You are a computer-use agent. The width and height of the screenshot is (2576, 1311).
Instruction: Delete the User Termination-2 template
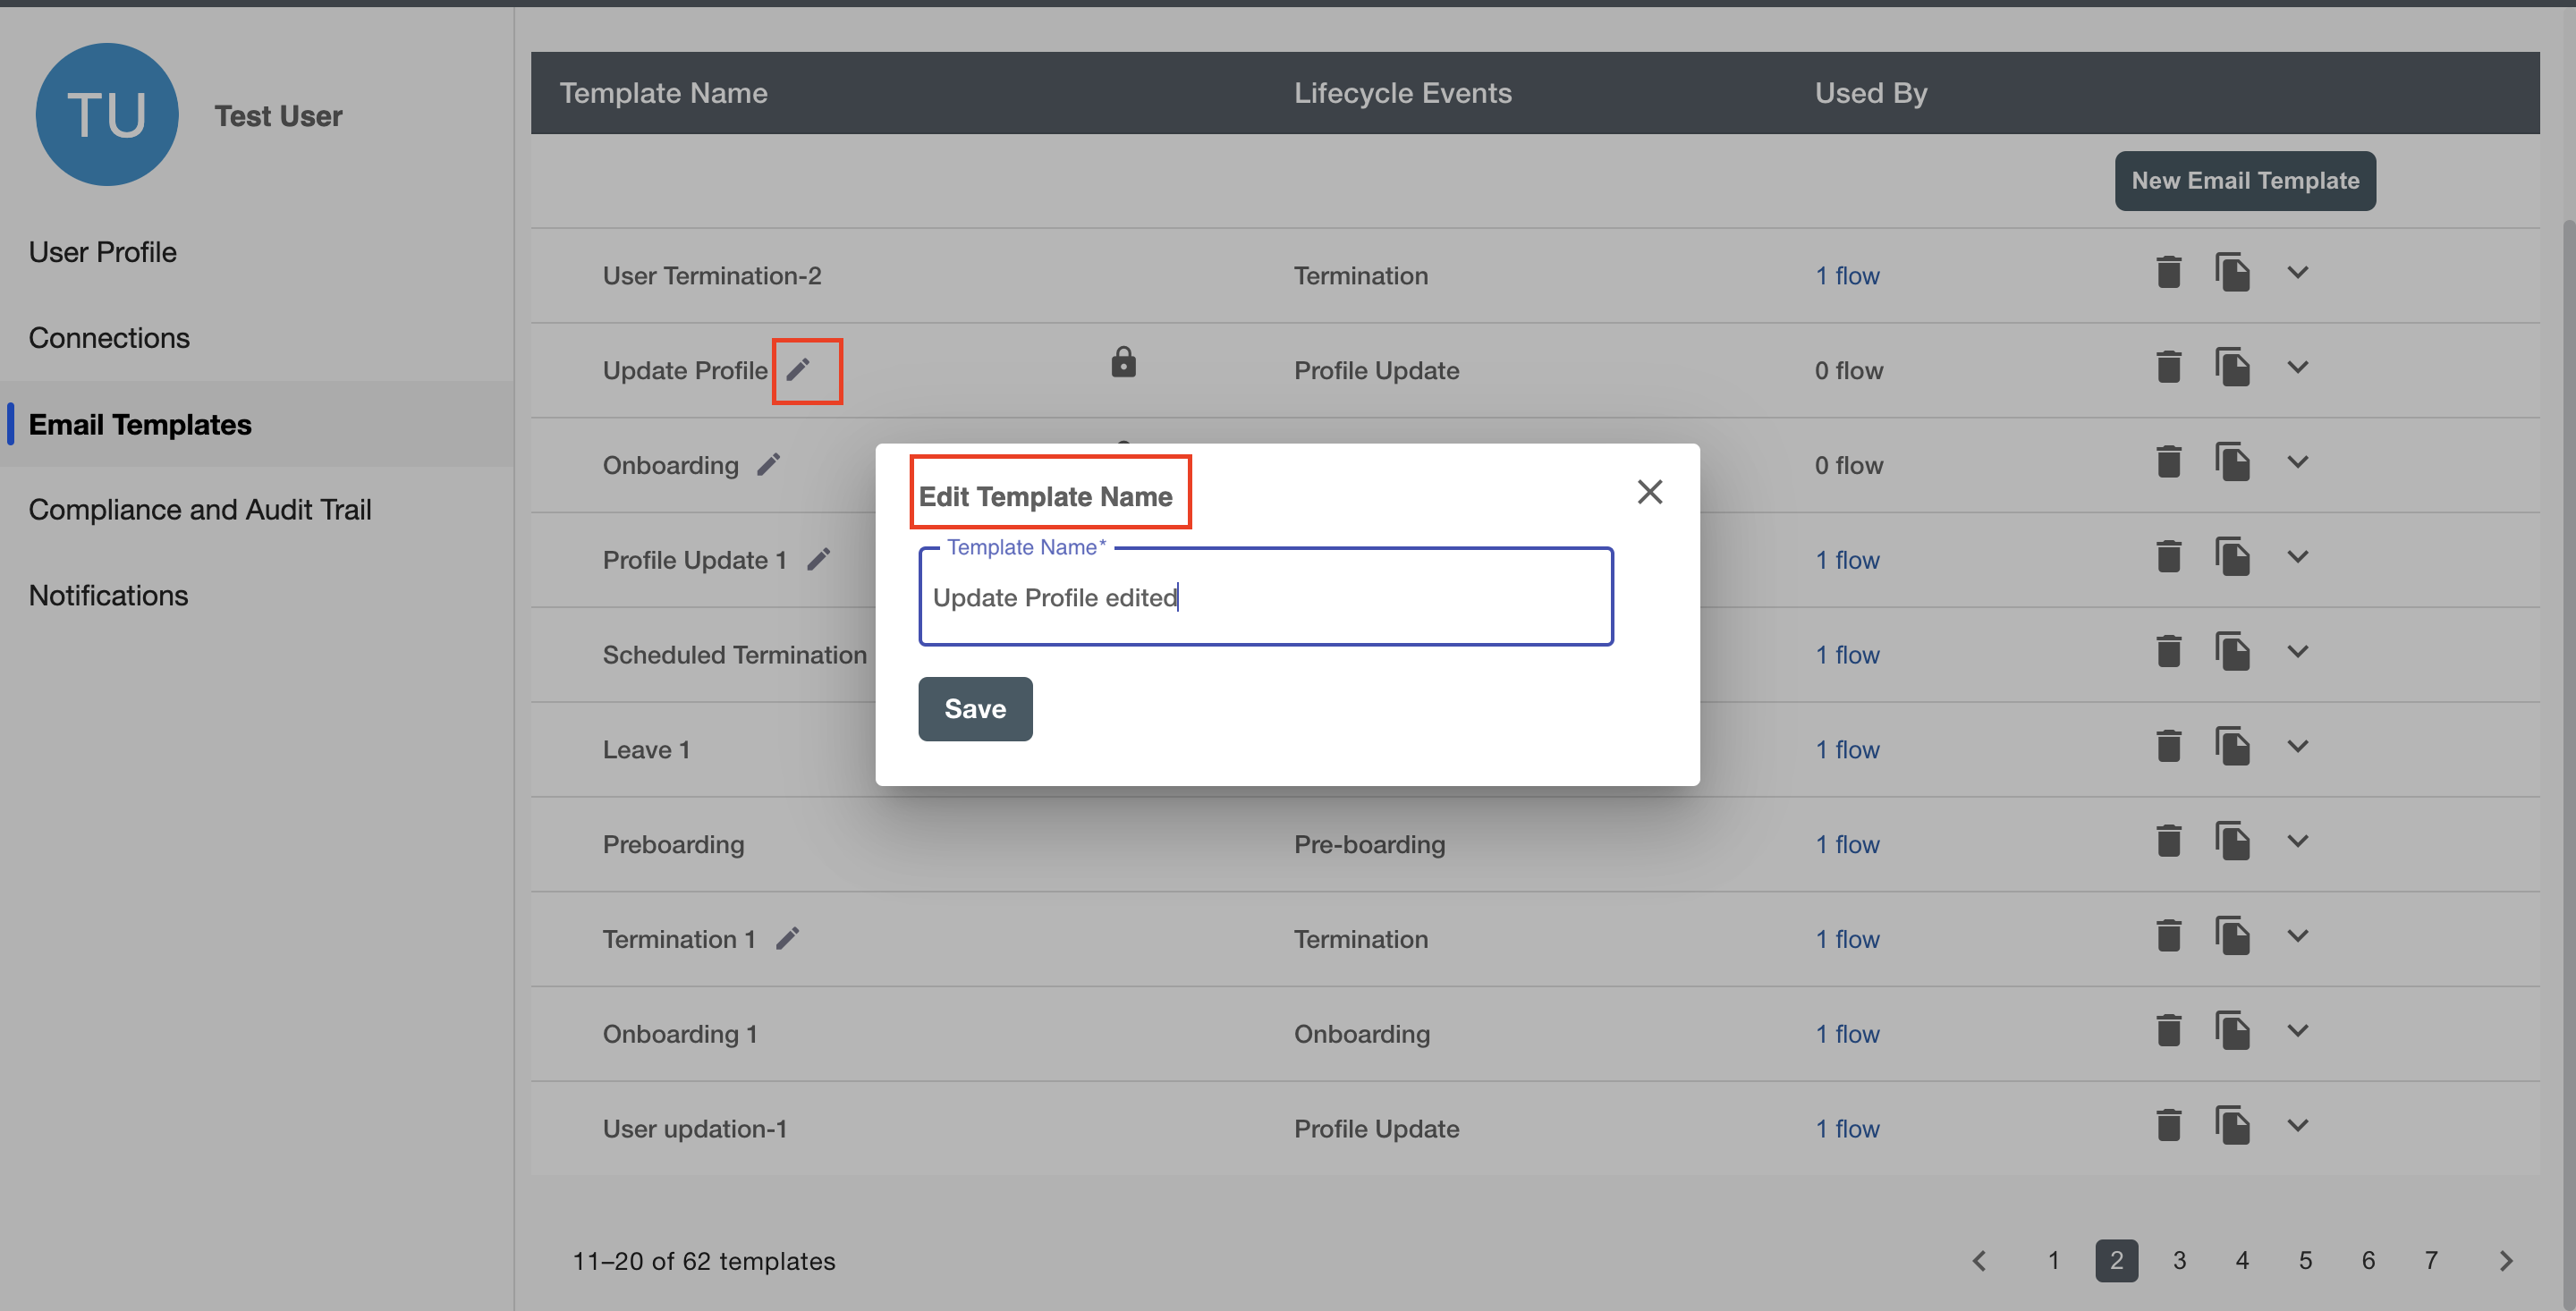[2168, 272]
